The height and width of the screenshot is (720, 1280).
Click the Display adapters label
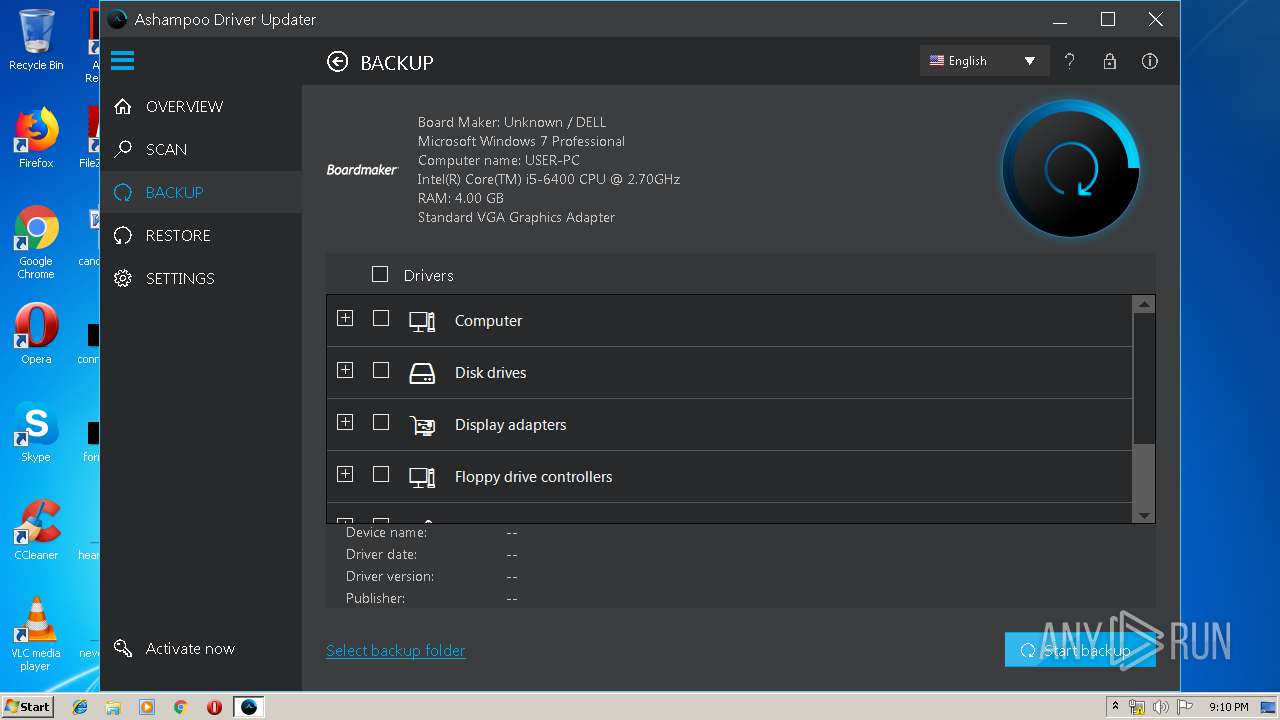(x=510, y=425)
